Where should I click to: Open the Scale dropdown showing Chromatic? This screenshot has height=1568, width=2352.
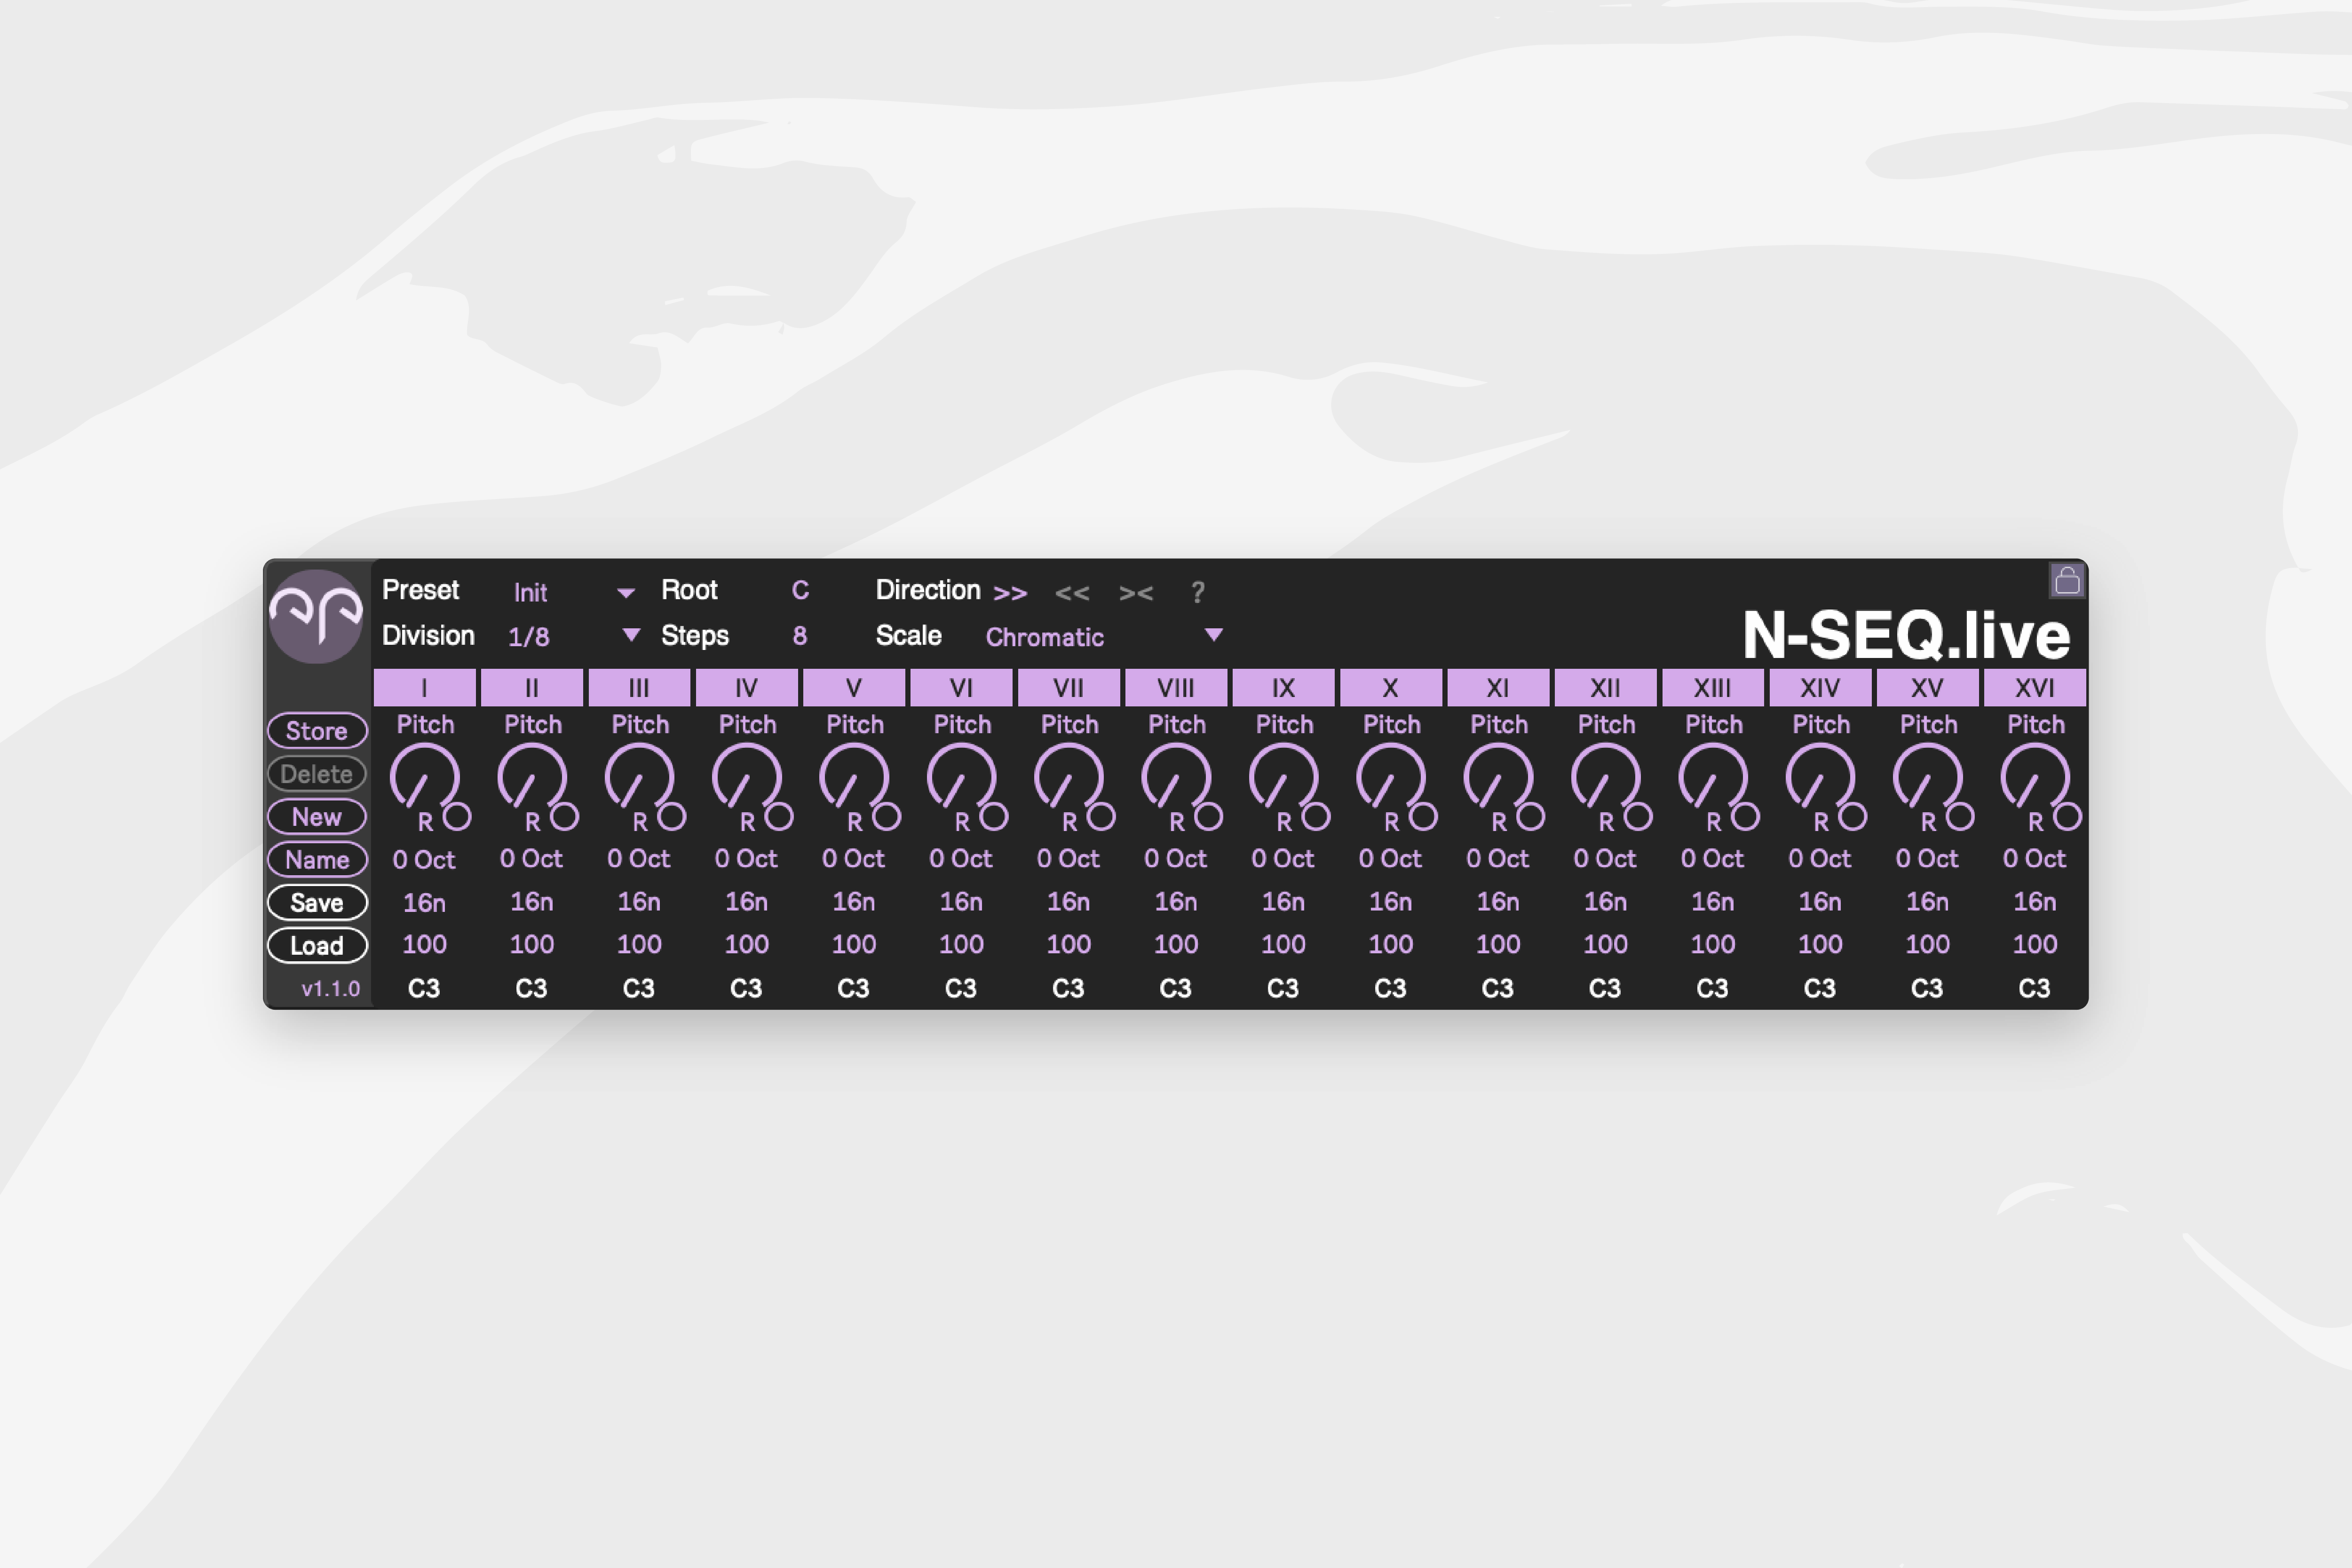(x=1103, y=636)
